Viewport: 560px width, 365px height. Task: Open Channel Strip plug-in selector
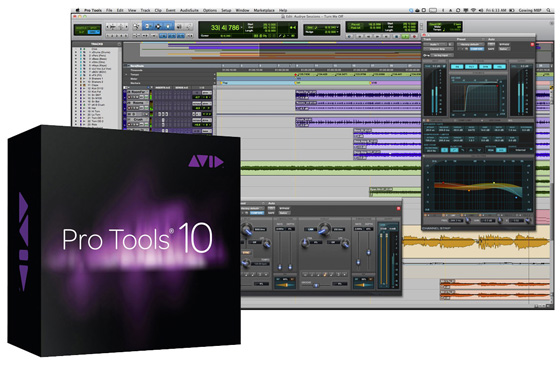pyautogui.click(x=438, y=49)
